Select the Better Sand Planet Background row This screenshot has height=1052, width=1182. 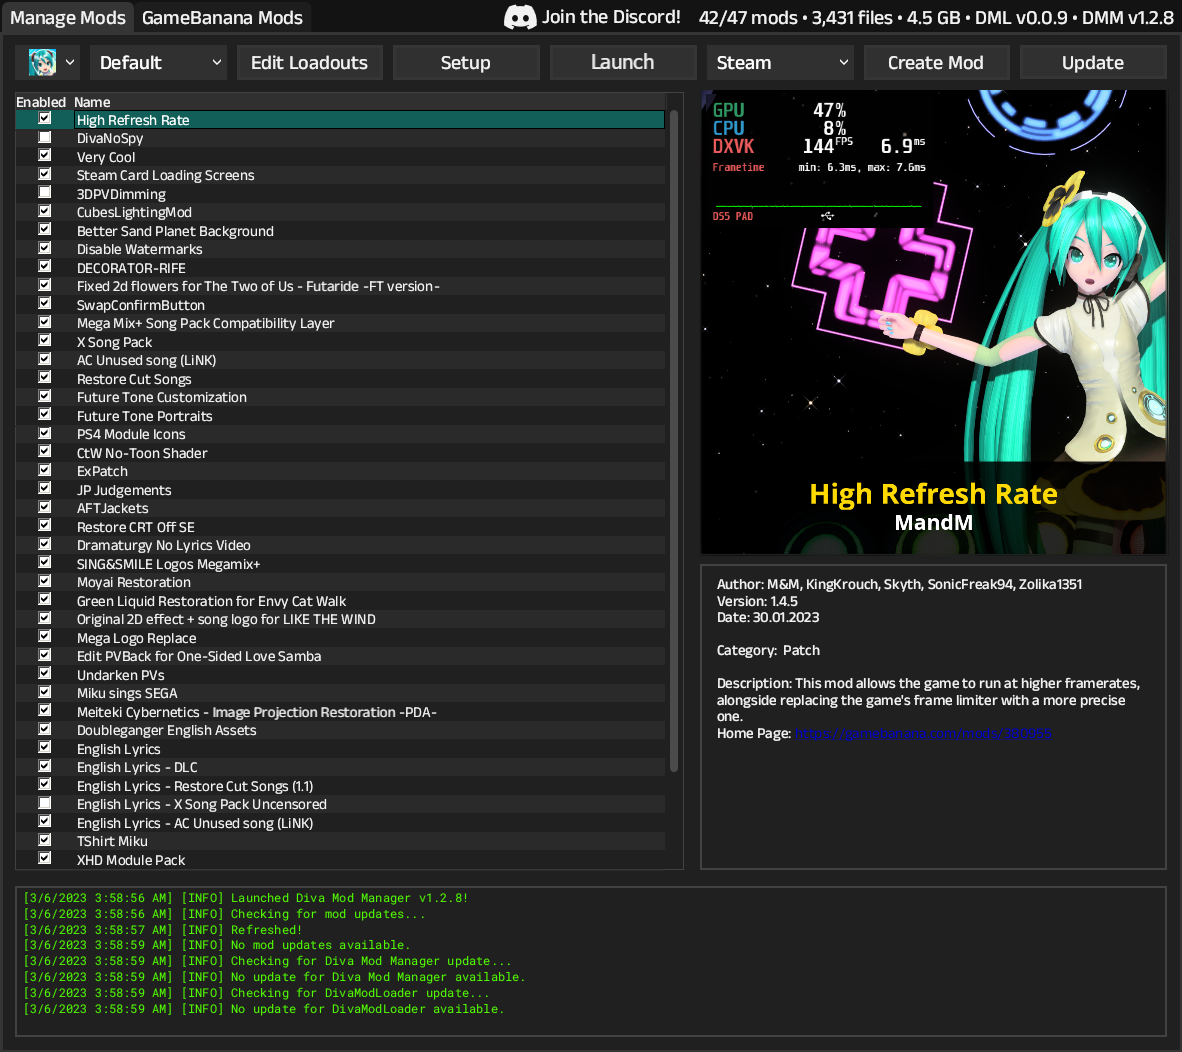click(340, 231)
